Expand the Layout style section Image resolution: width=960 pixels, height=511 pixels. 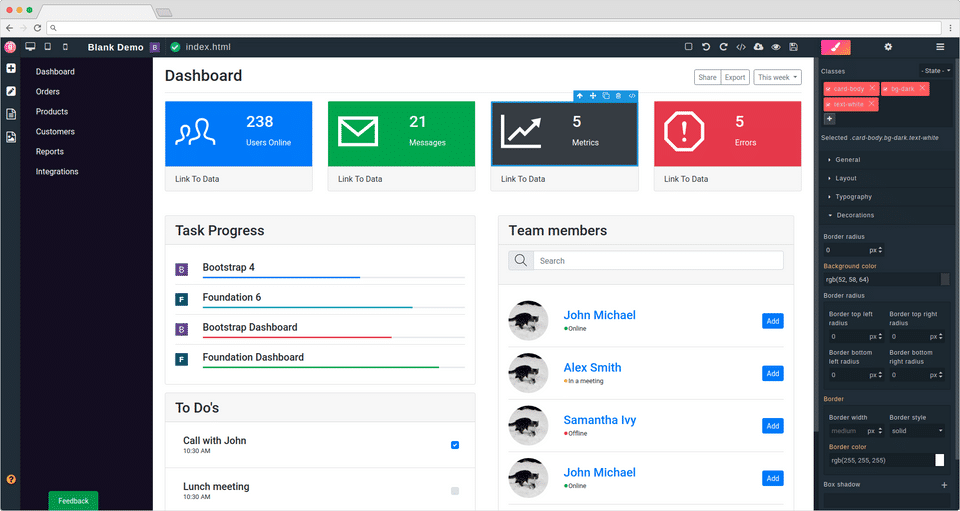coord(887,178)
